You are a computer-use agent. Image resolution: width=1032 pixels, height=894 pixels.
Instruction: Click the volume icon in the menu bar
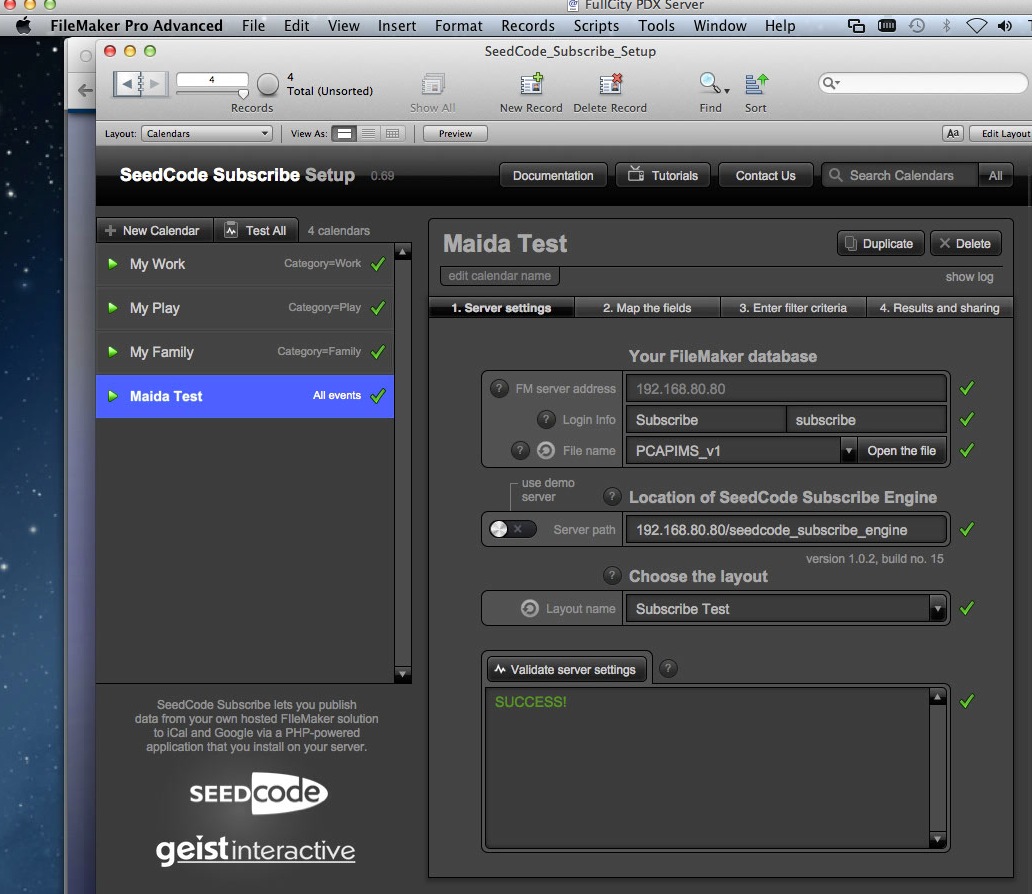coord(1004,26)
